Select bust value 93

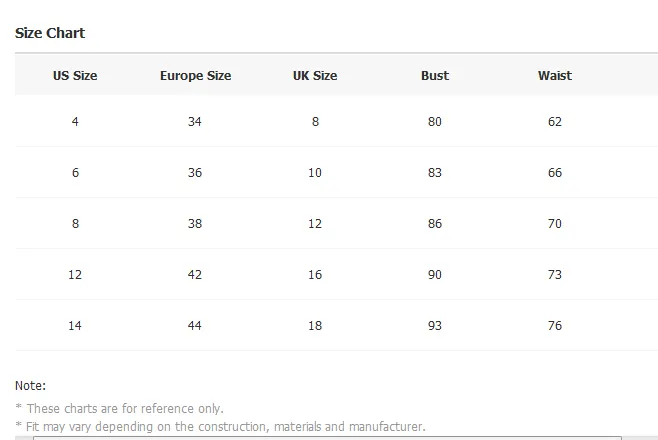point(435,325)
